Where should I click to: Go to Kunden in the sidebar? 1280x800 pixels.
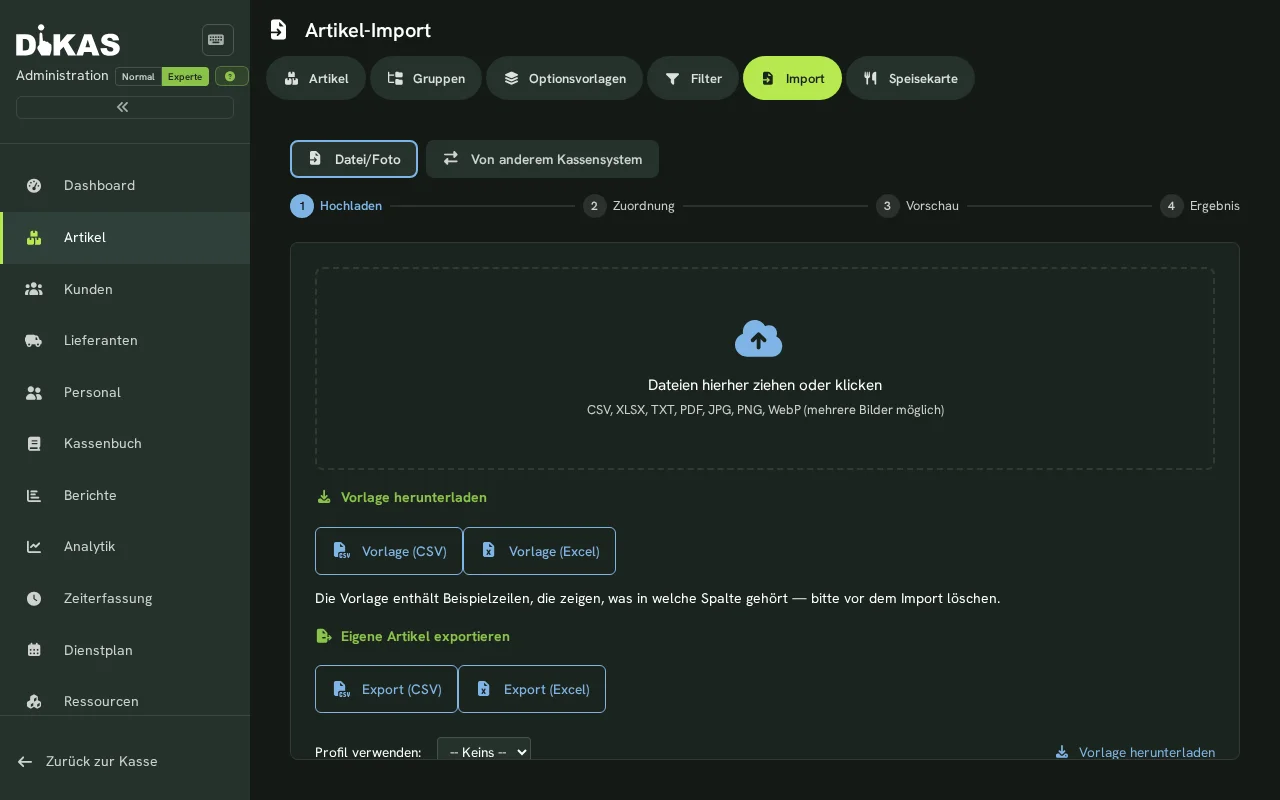(125, 289)
